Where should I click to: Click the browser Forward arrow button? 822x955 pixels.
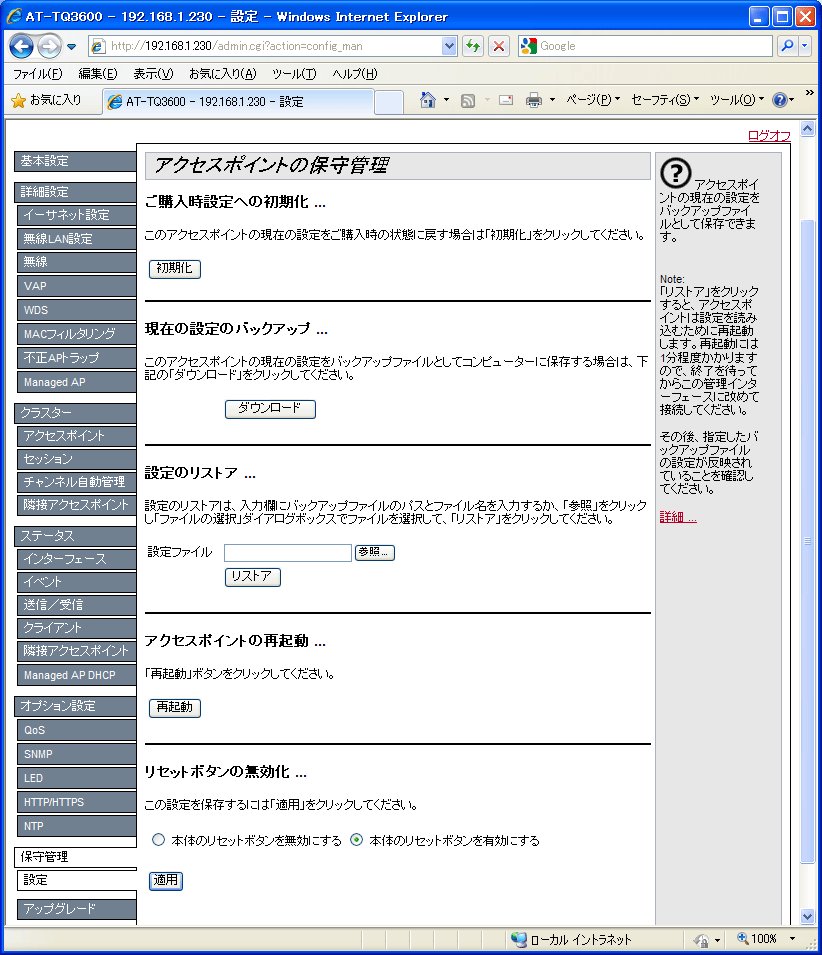[49, 46]
